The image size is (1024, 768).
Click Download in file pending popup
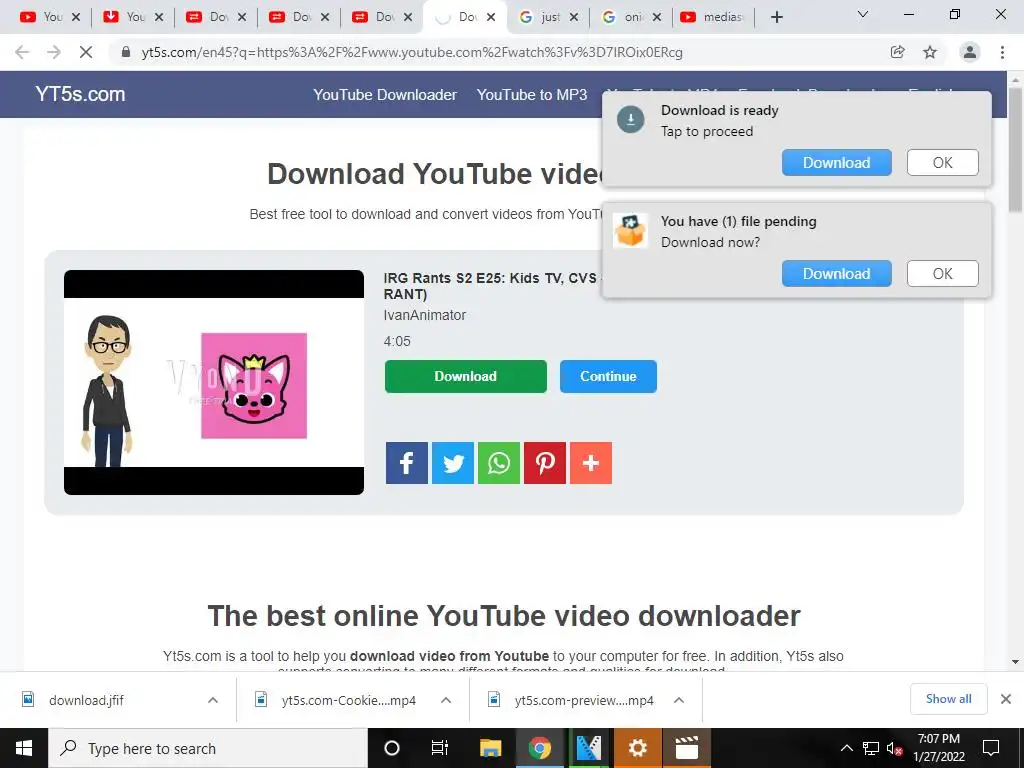pos(837,274)
